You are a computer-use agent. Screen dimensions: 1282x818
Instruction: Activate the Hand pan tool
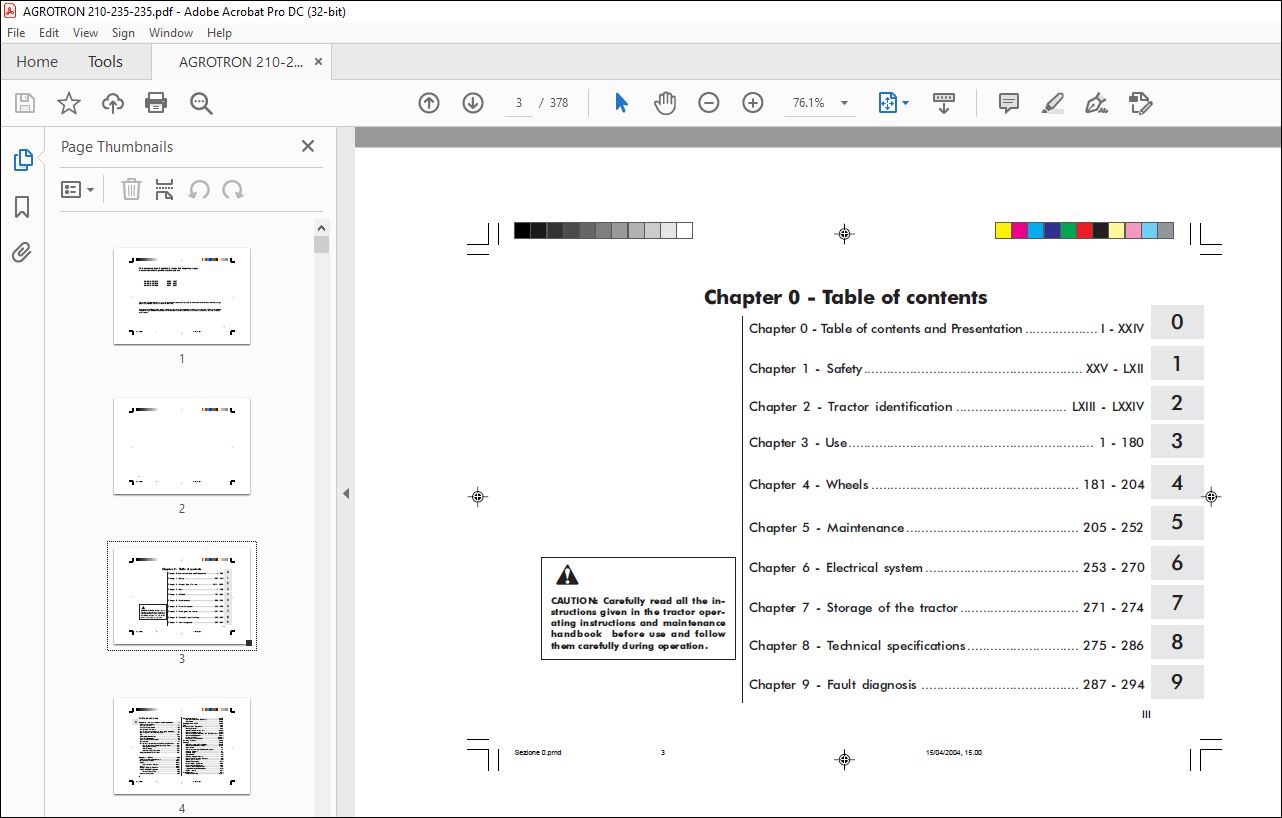tap(665, 103)
